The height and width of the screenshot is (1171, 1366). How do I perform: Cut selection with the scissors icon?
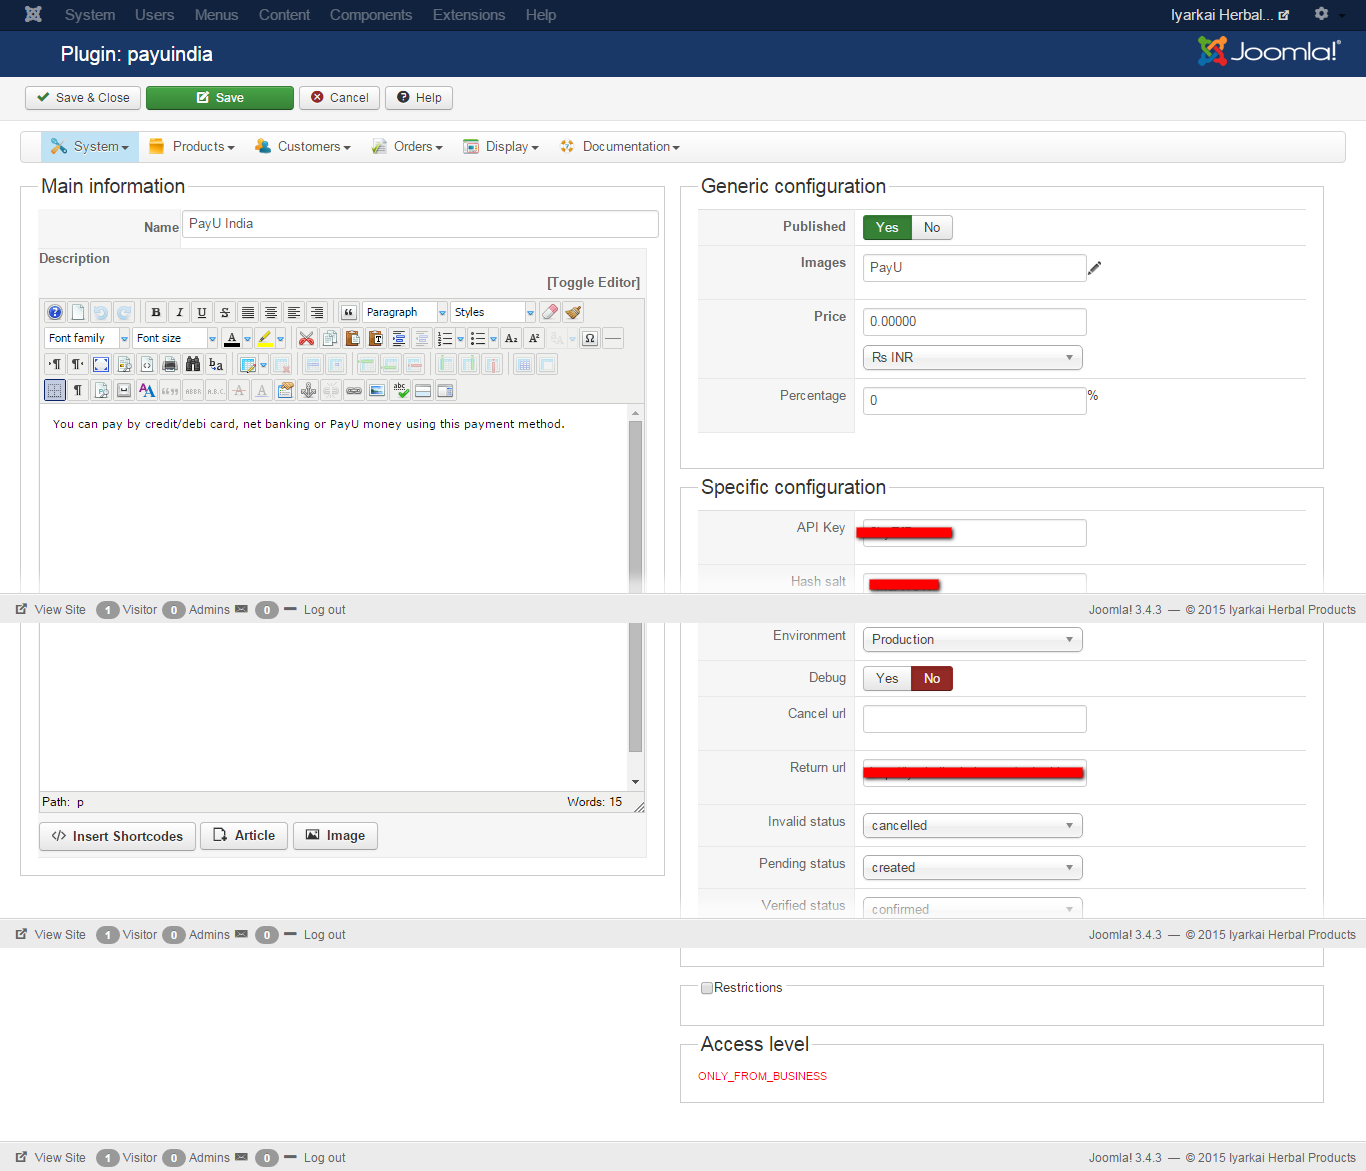click(x=307, y=338)
